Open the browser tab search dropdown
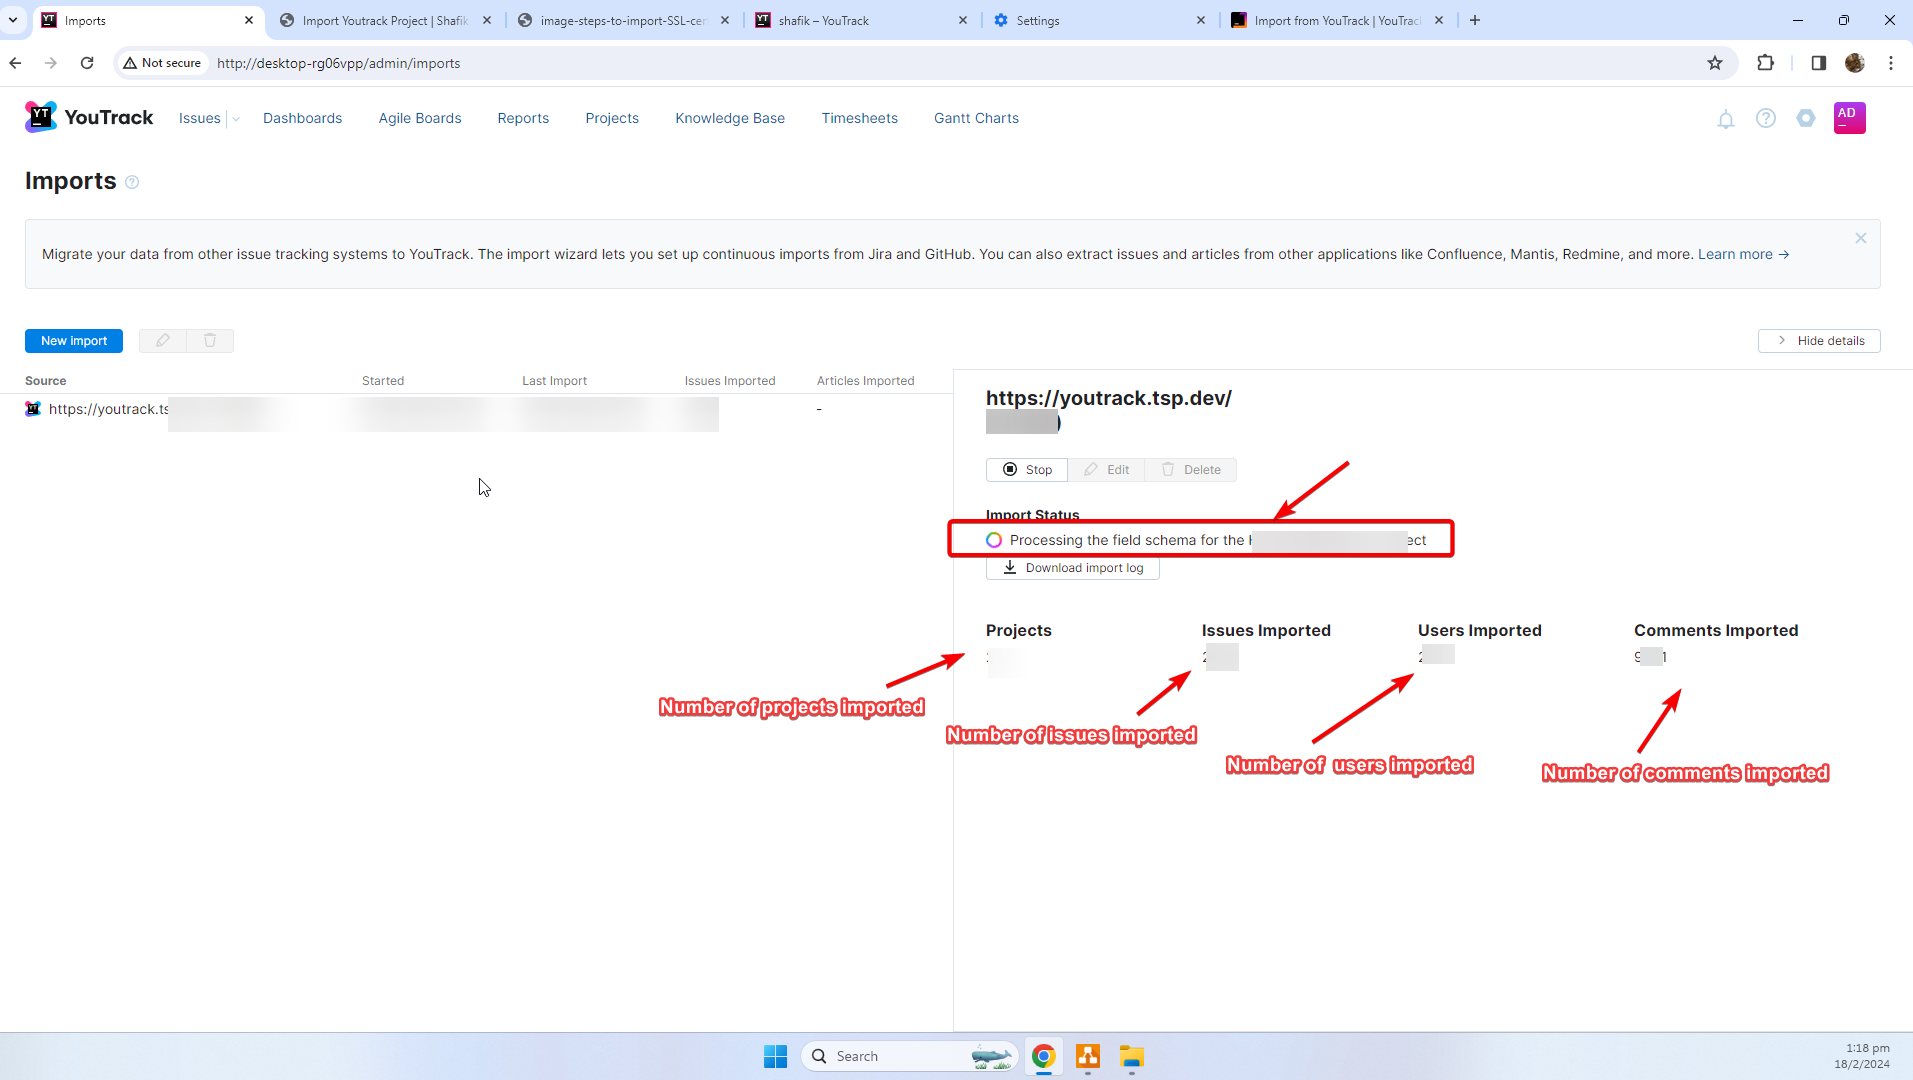Image resolution: width=1913 pixels, height=1080 pixels. click(13, 20)
